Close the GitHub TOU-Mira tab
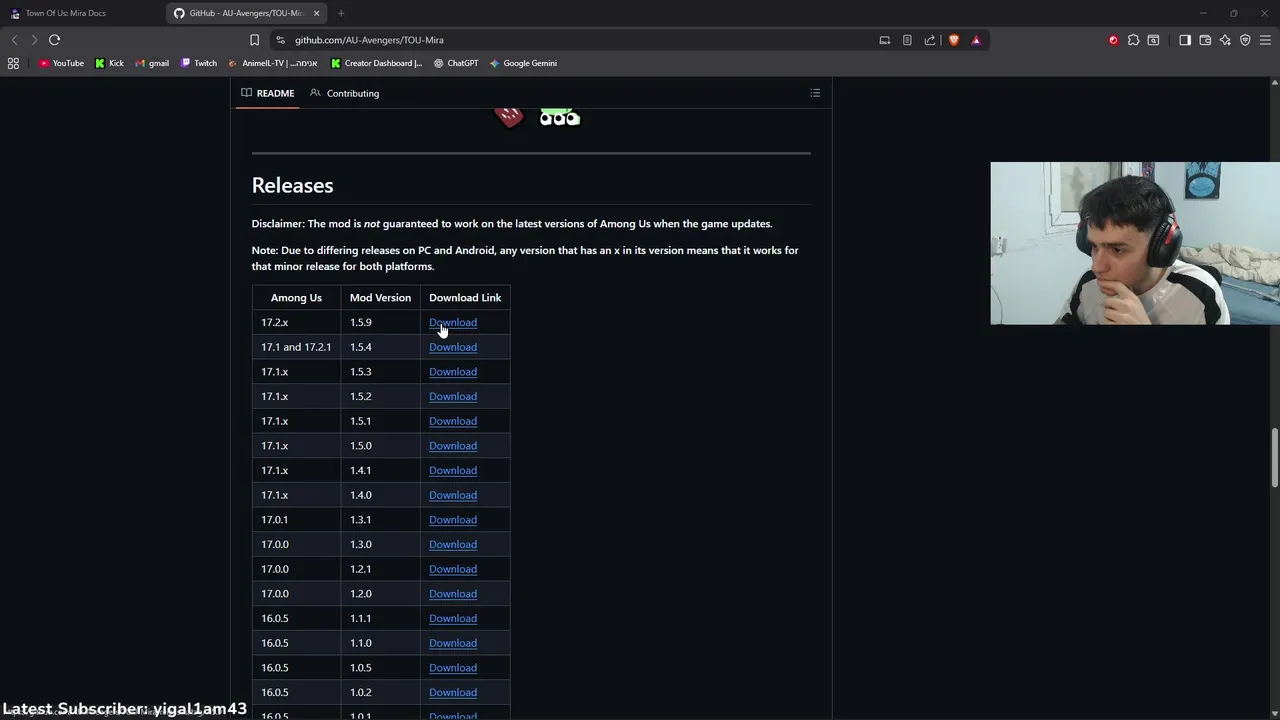The width and height of the screenshot is (1280, 720). coord(317,13)
